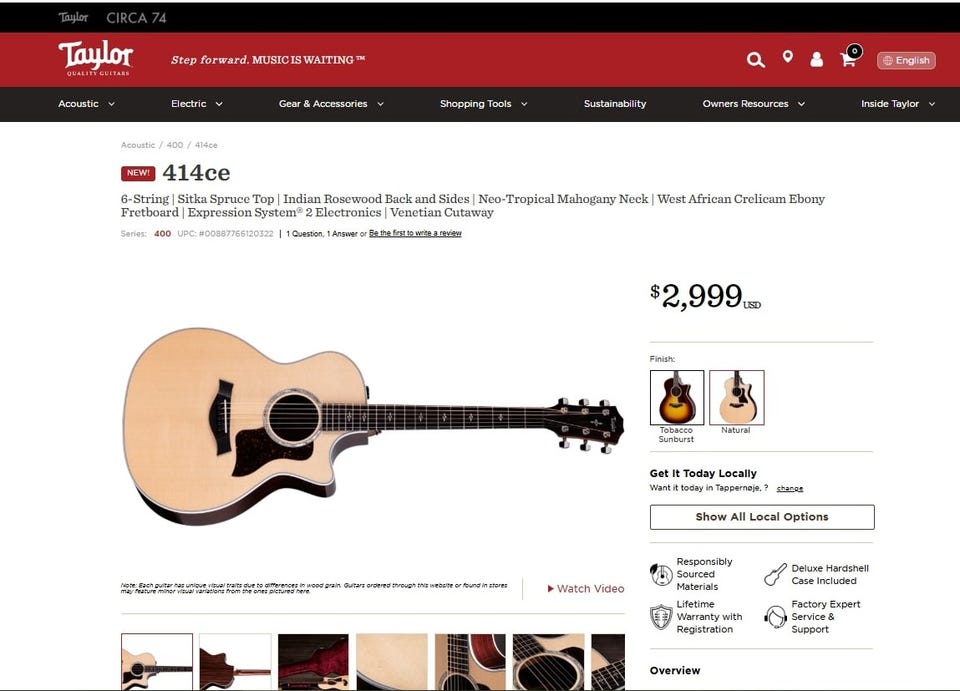Click the Watch Video link
The height and width of the screenshot is (691, 960).
coord(586,588)
